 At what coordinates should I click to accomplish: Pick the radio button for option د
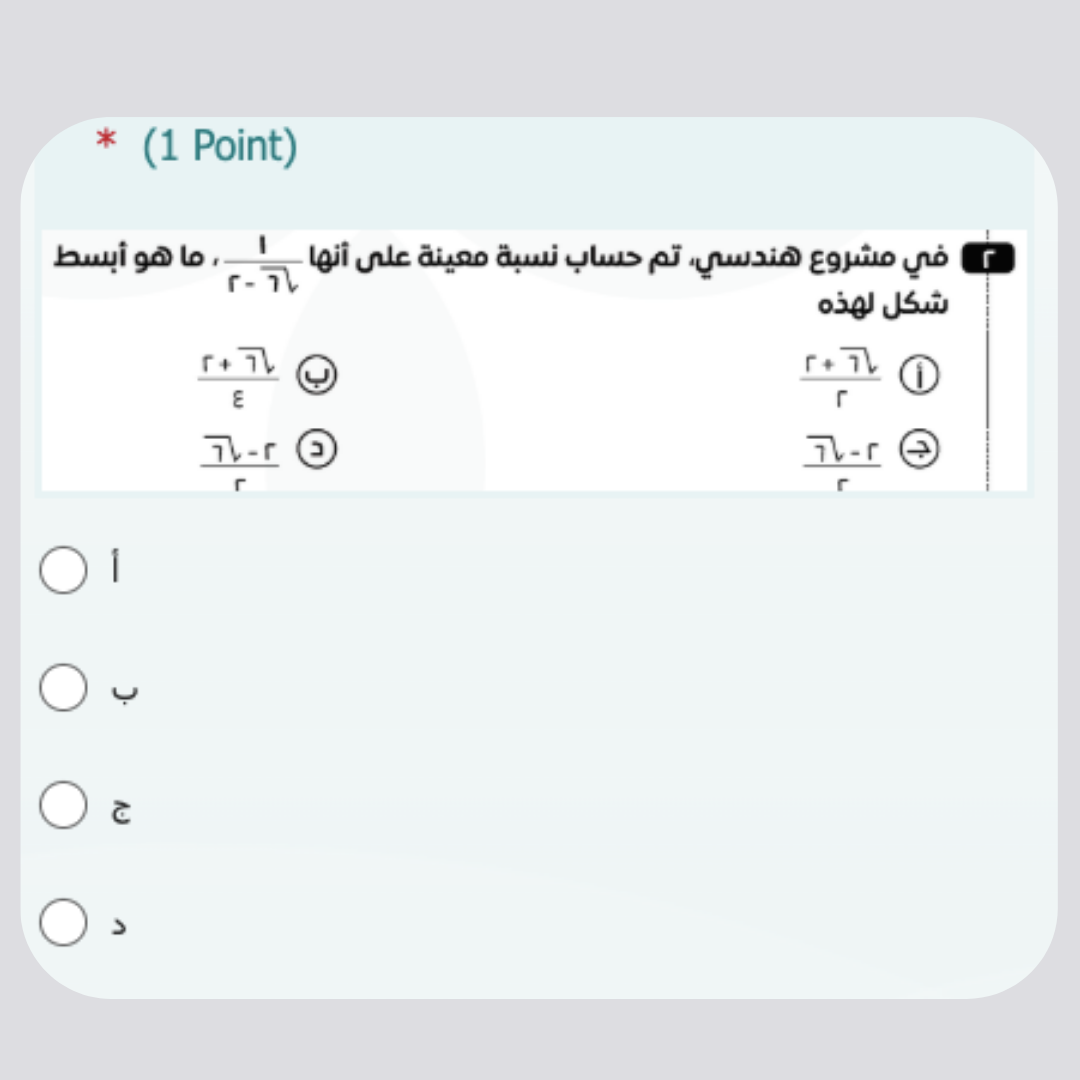(63, 922)
